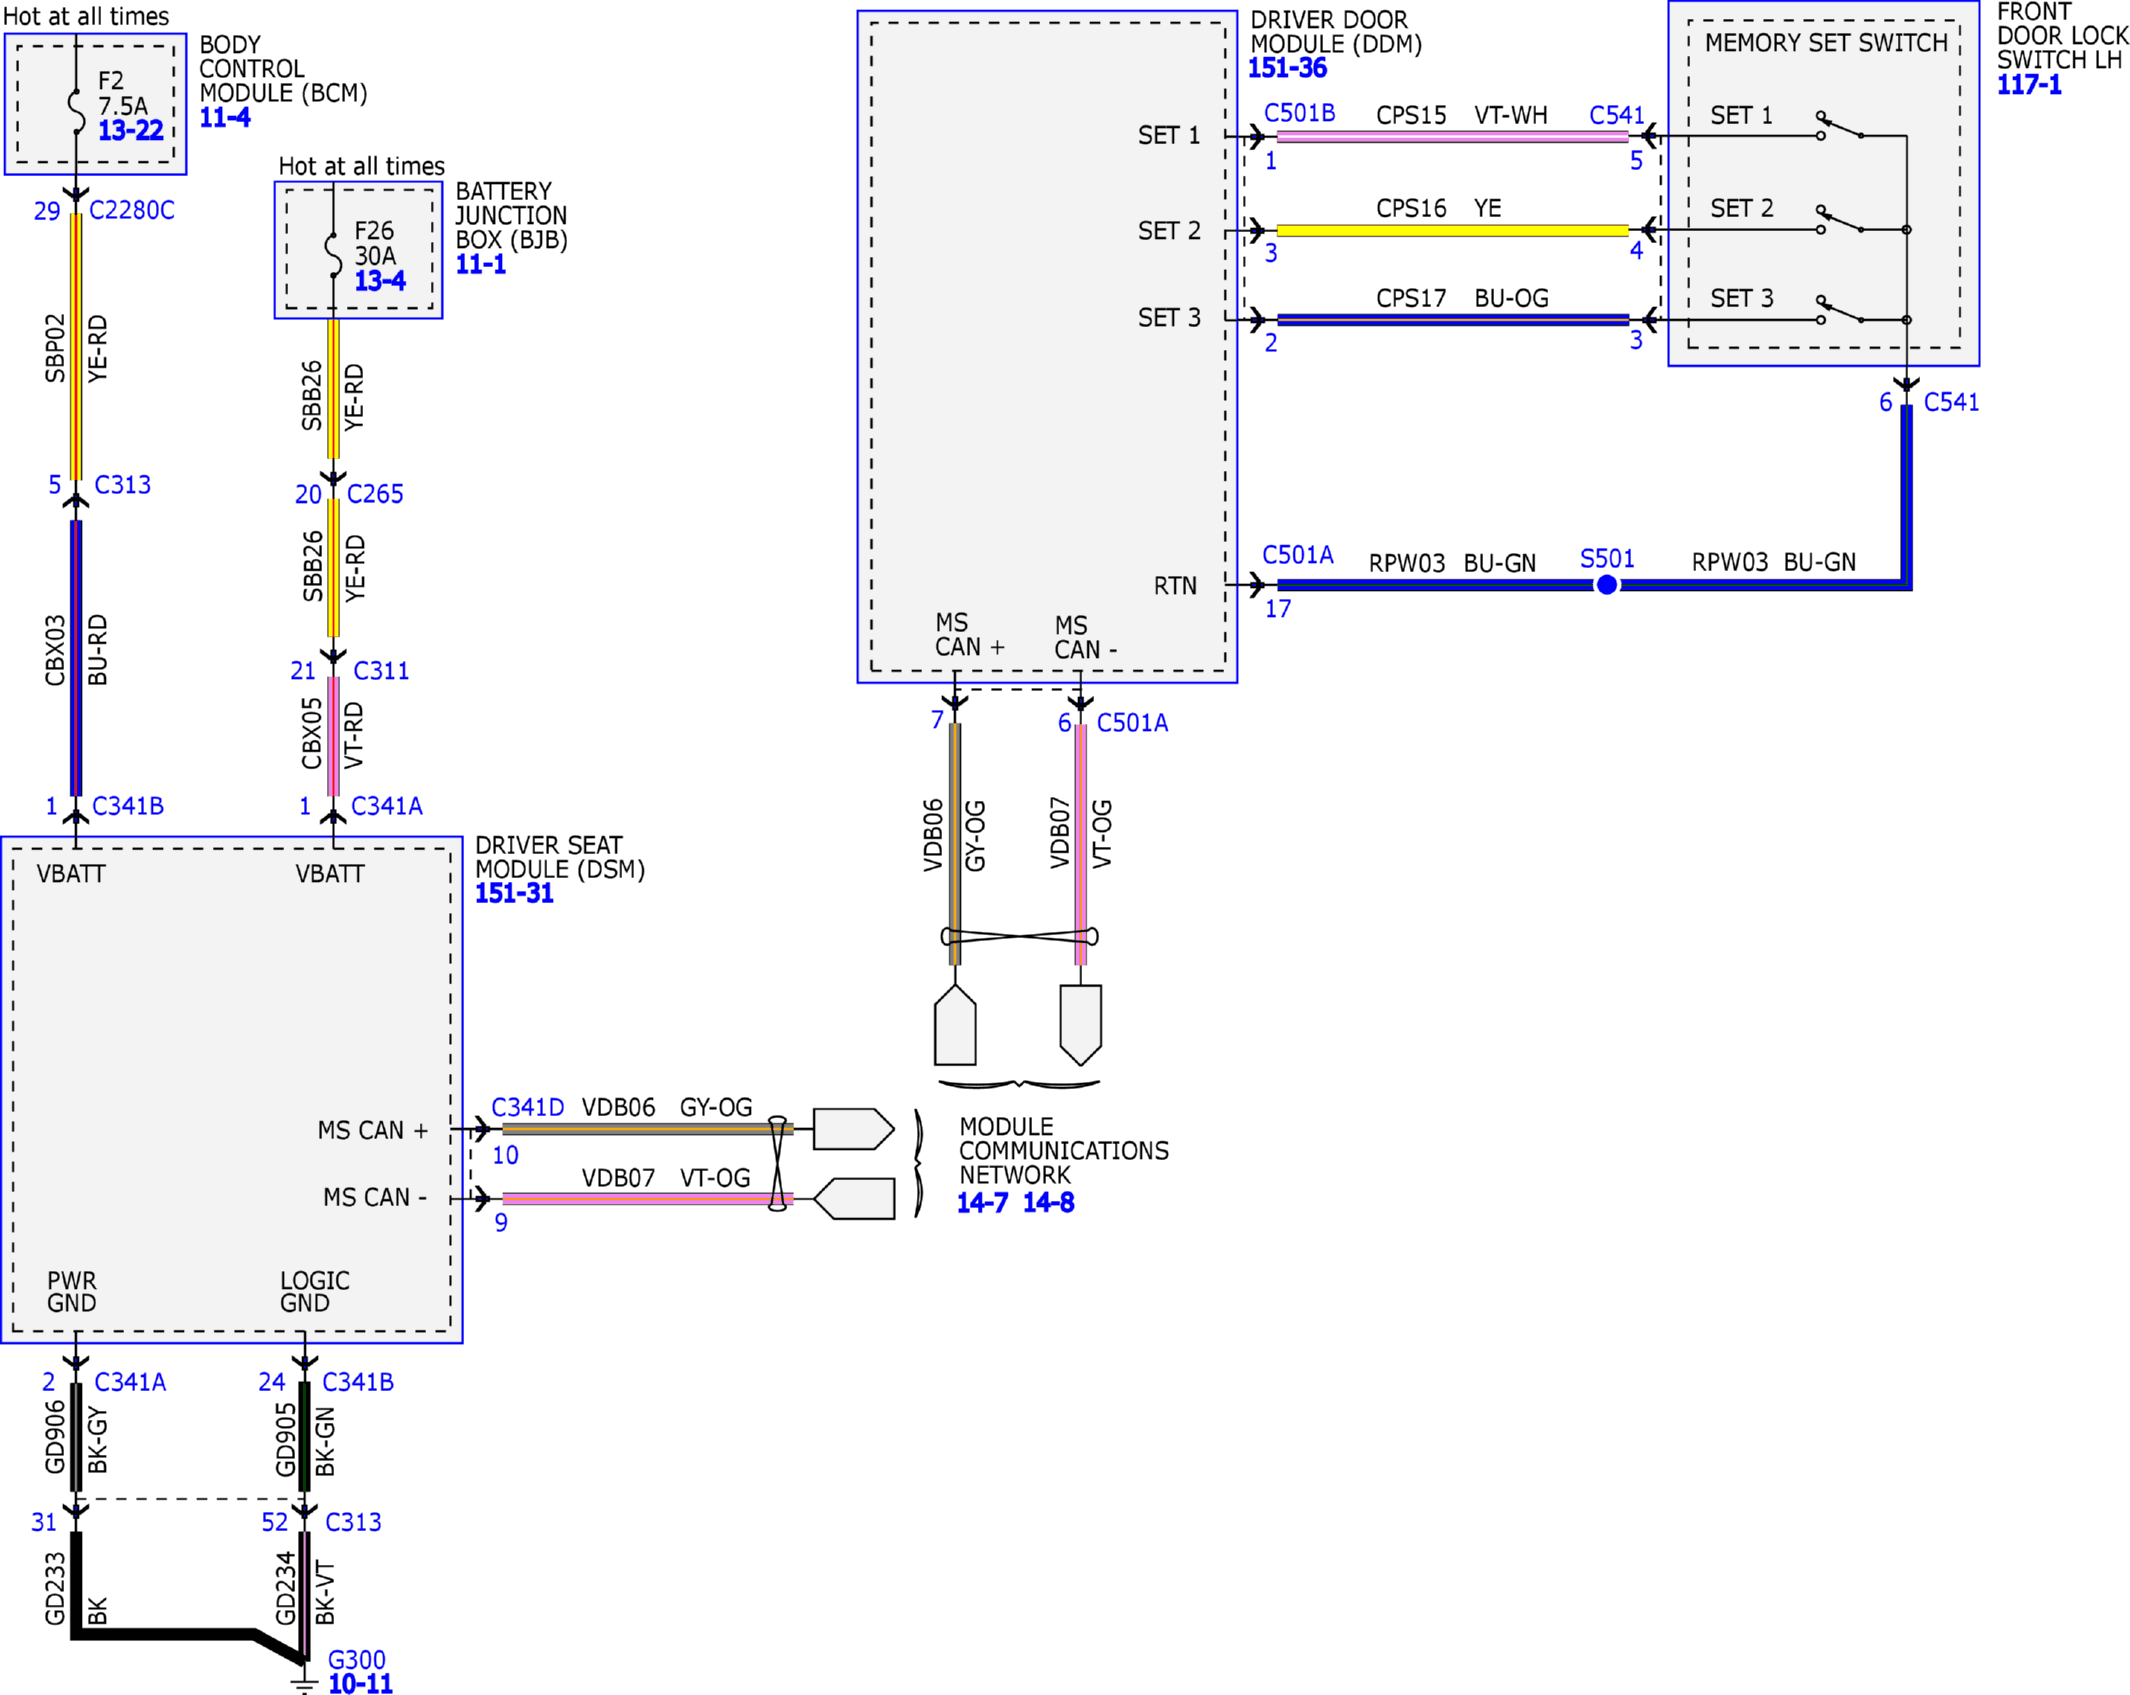Viewport: 2130px width, 1695px height.
Task: Select the SET 1 memory switch symbol
Action: click(1840, 126)
